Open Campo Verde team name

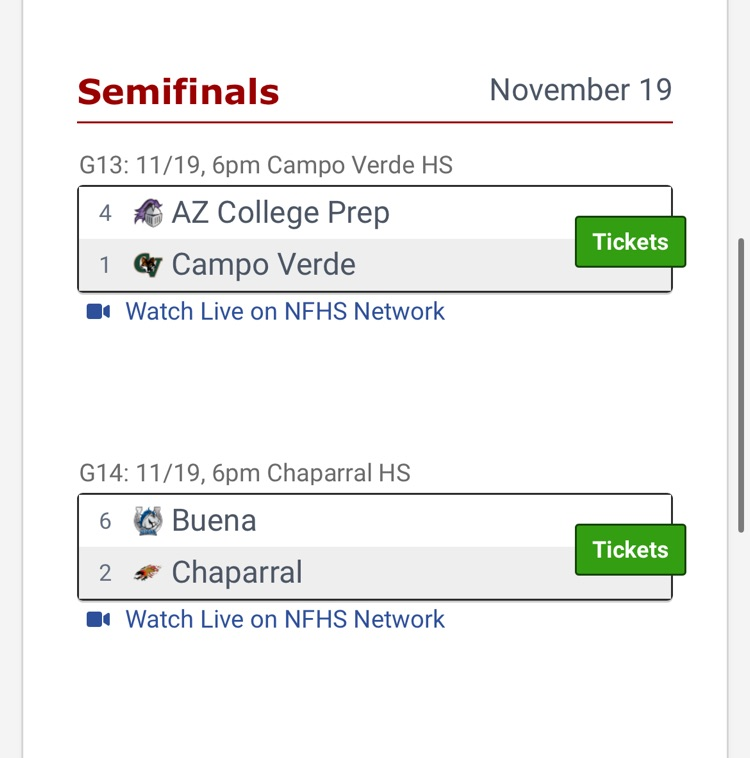263,265
